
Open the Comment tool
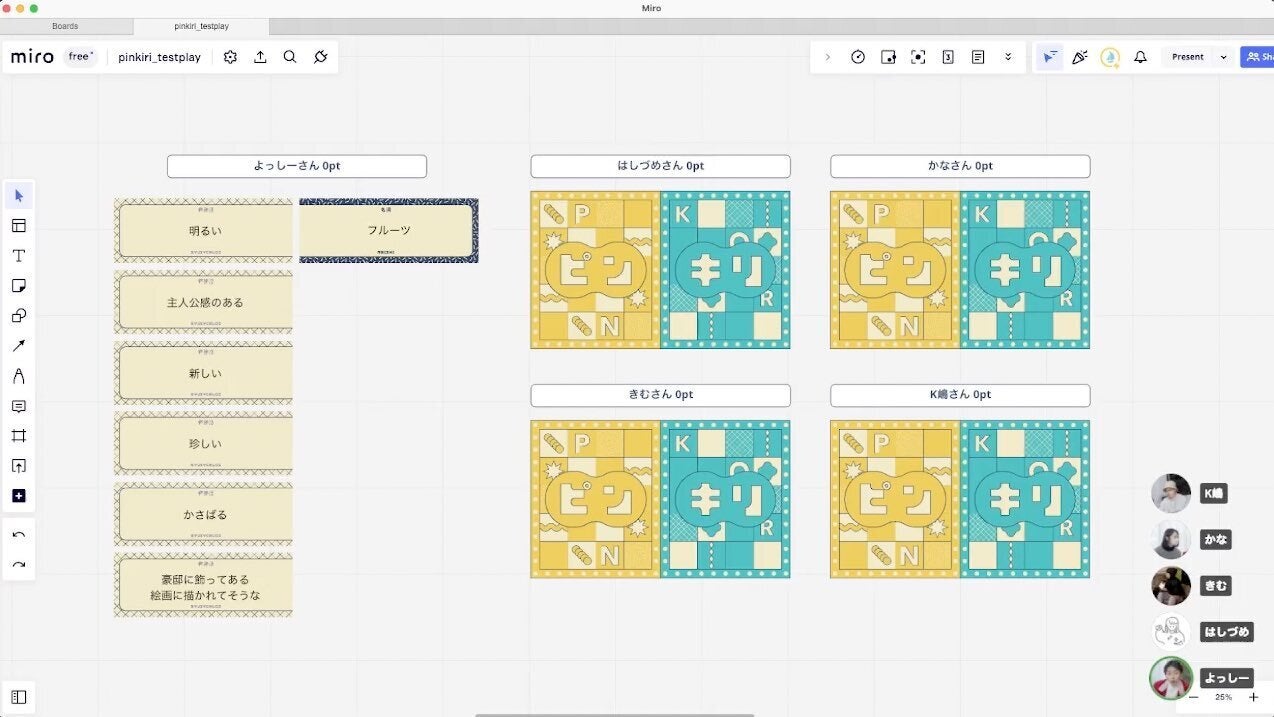pyautogui.click(x=19, y=406)
